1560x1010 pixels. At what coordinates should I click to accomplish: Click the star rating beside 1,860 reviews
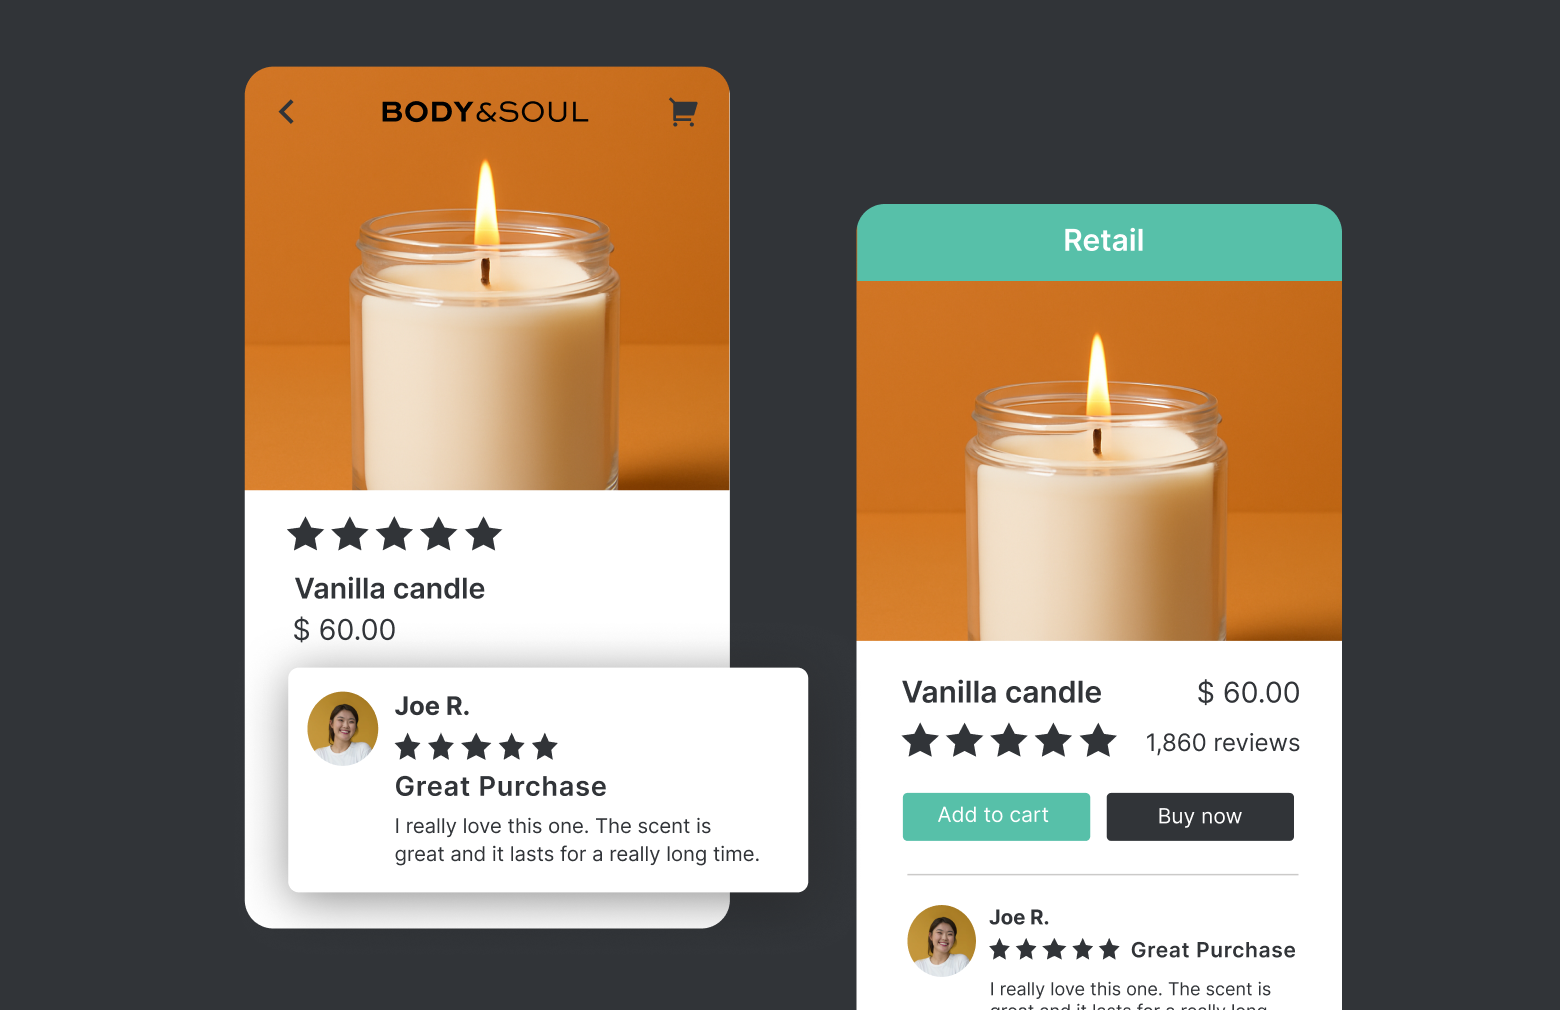[x=1009, y=741]
